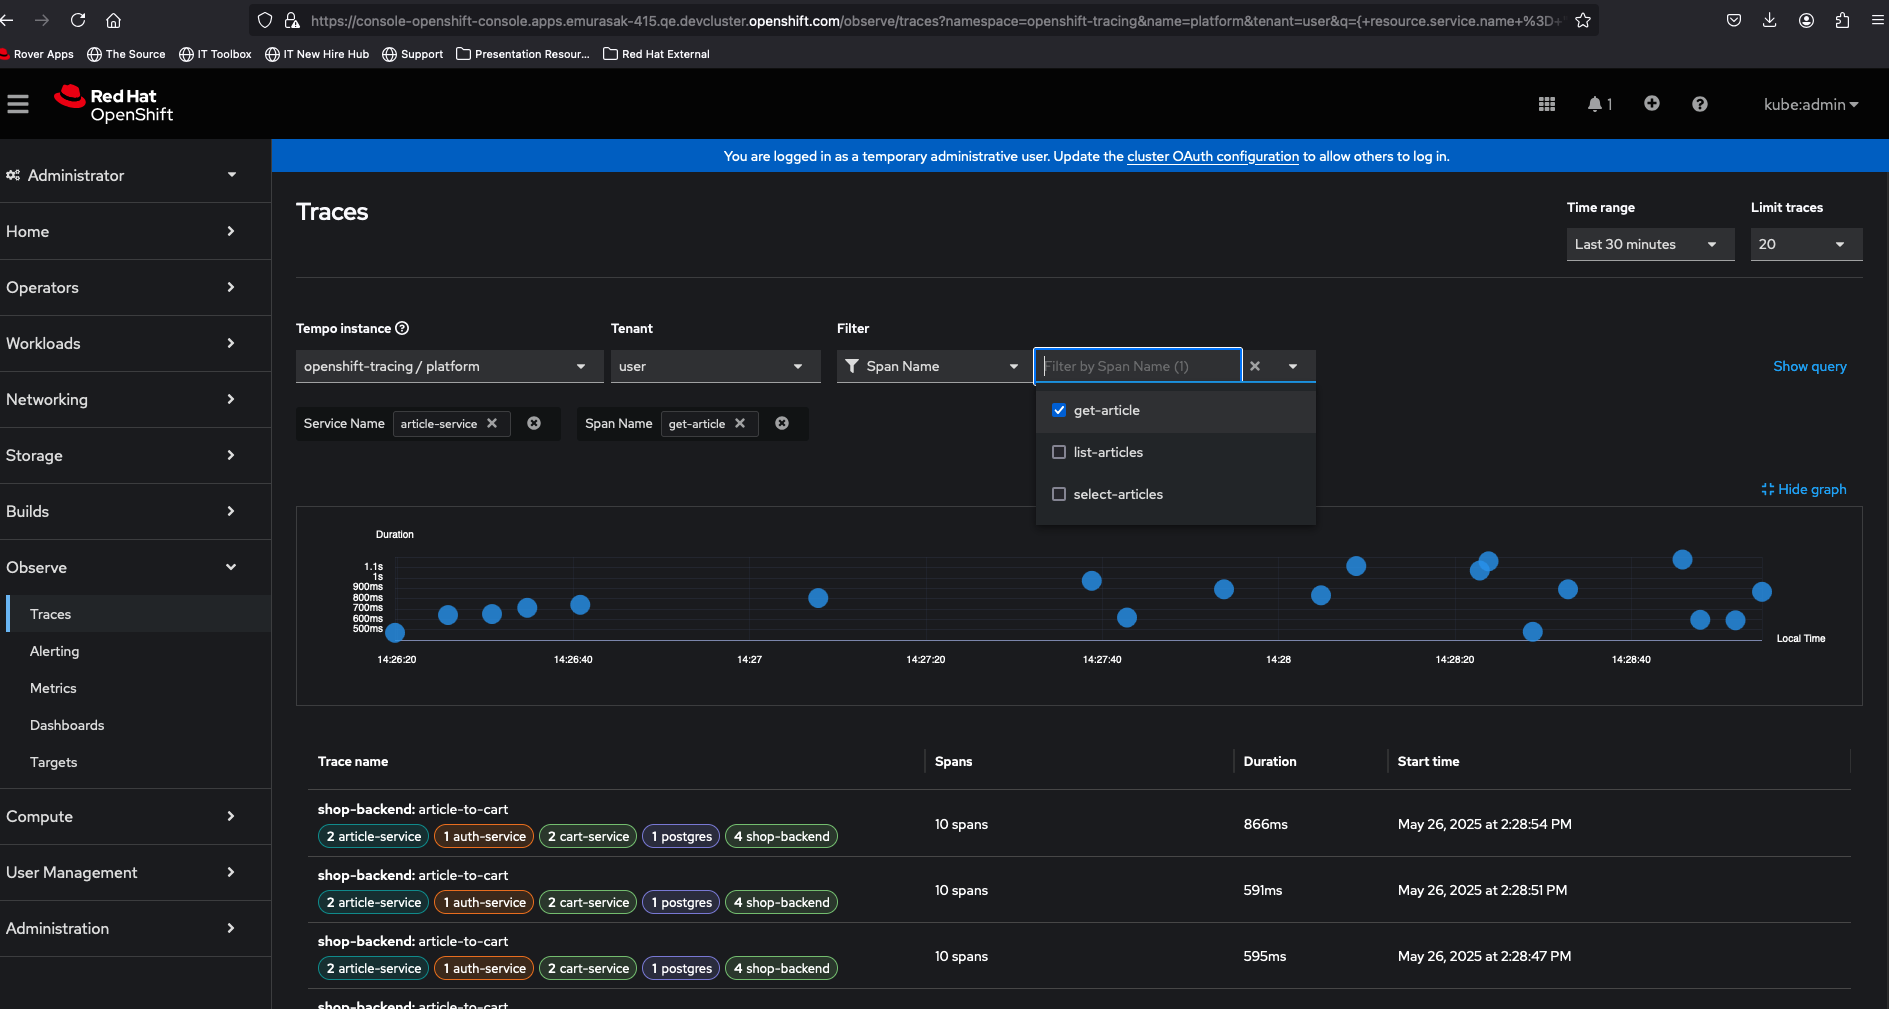Remove the get-article span chip

[x=740, y=424]
